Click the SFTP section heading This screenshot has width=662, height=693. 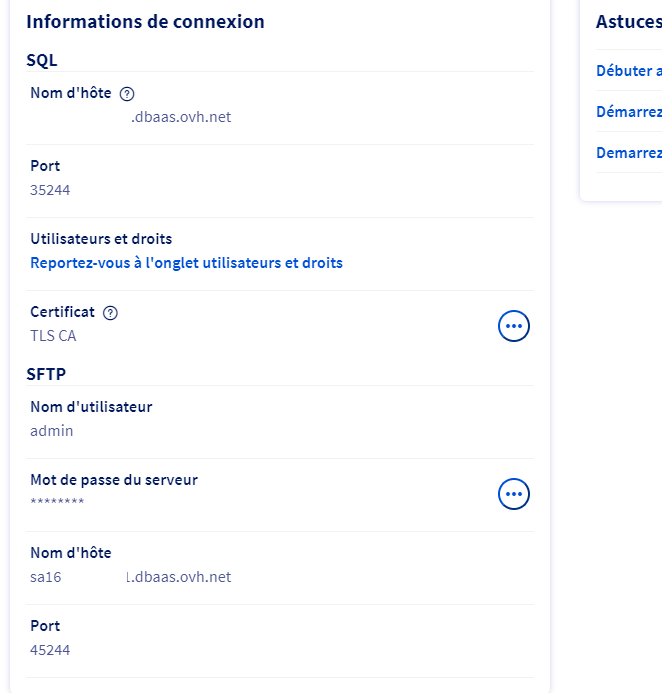pyautogui.click(x=46, y=374)
